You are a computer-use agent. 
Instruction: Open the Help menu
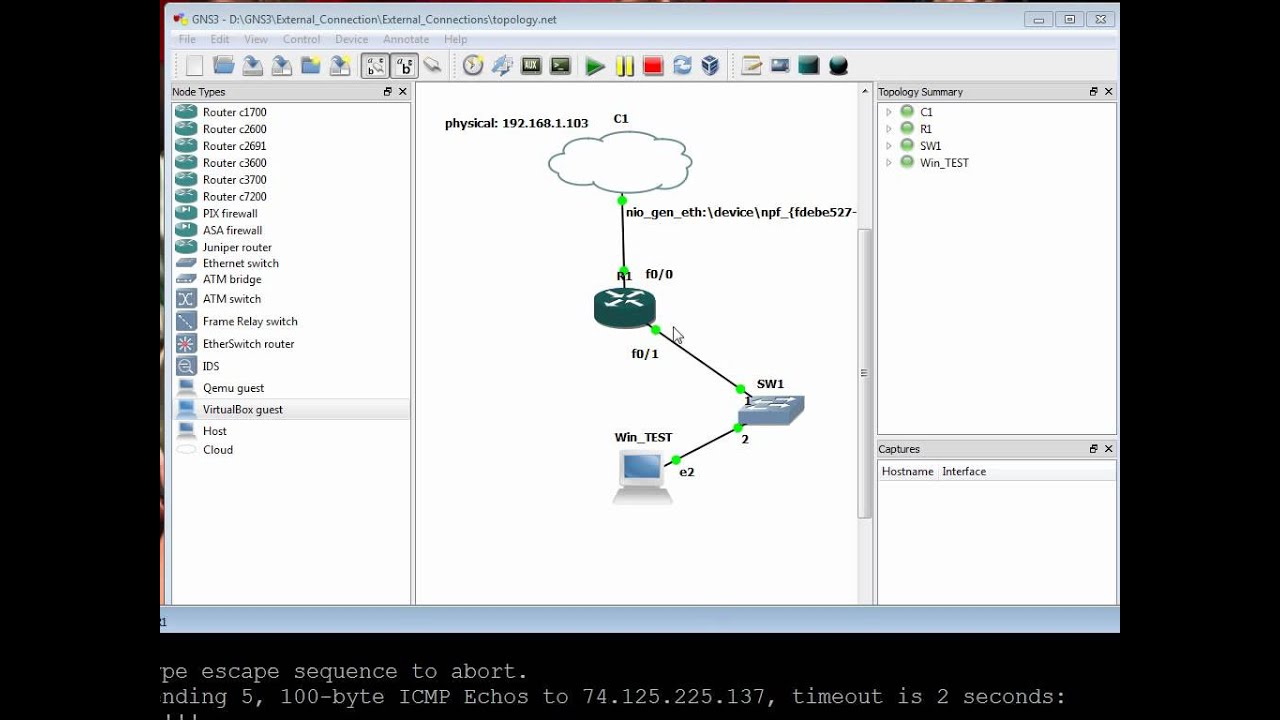pyautogui.click(x=455, y=39)
